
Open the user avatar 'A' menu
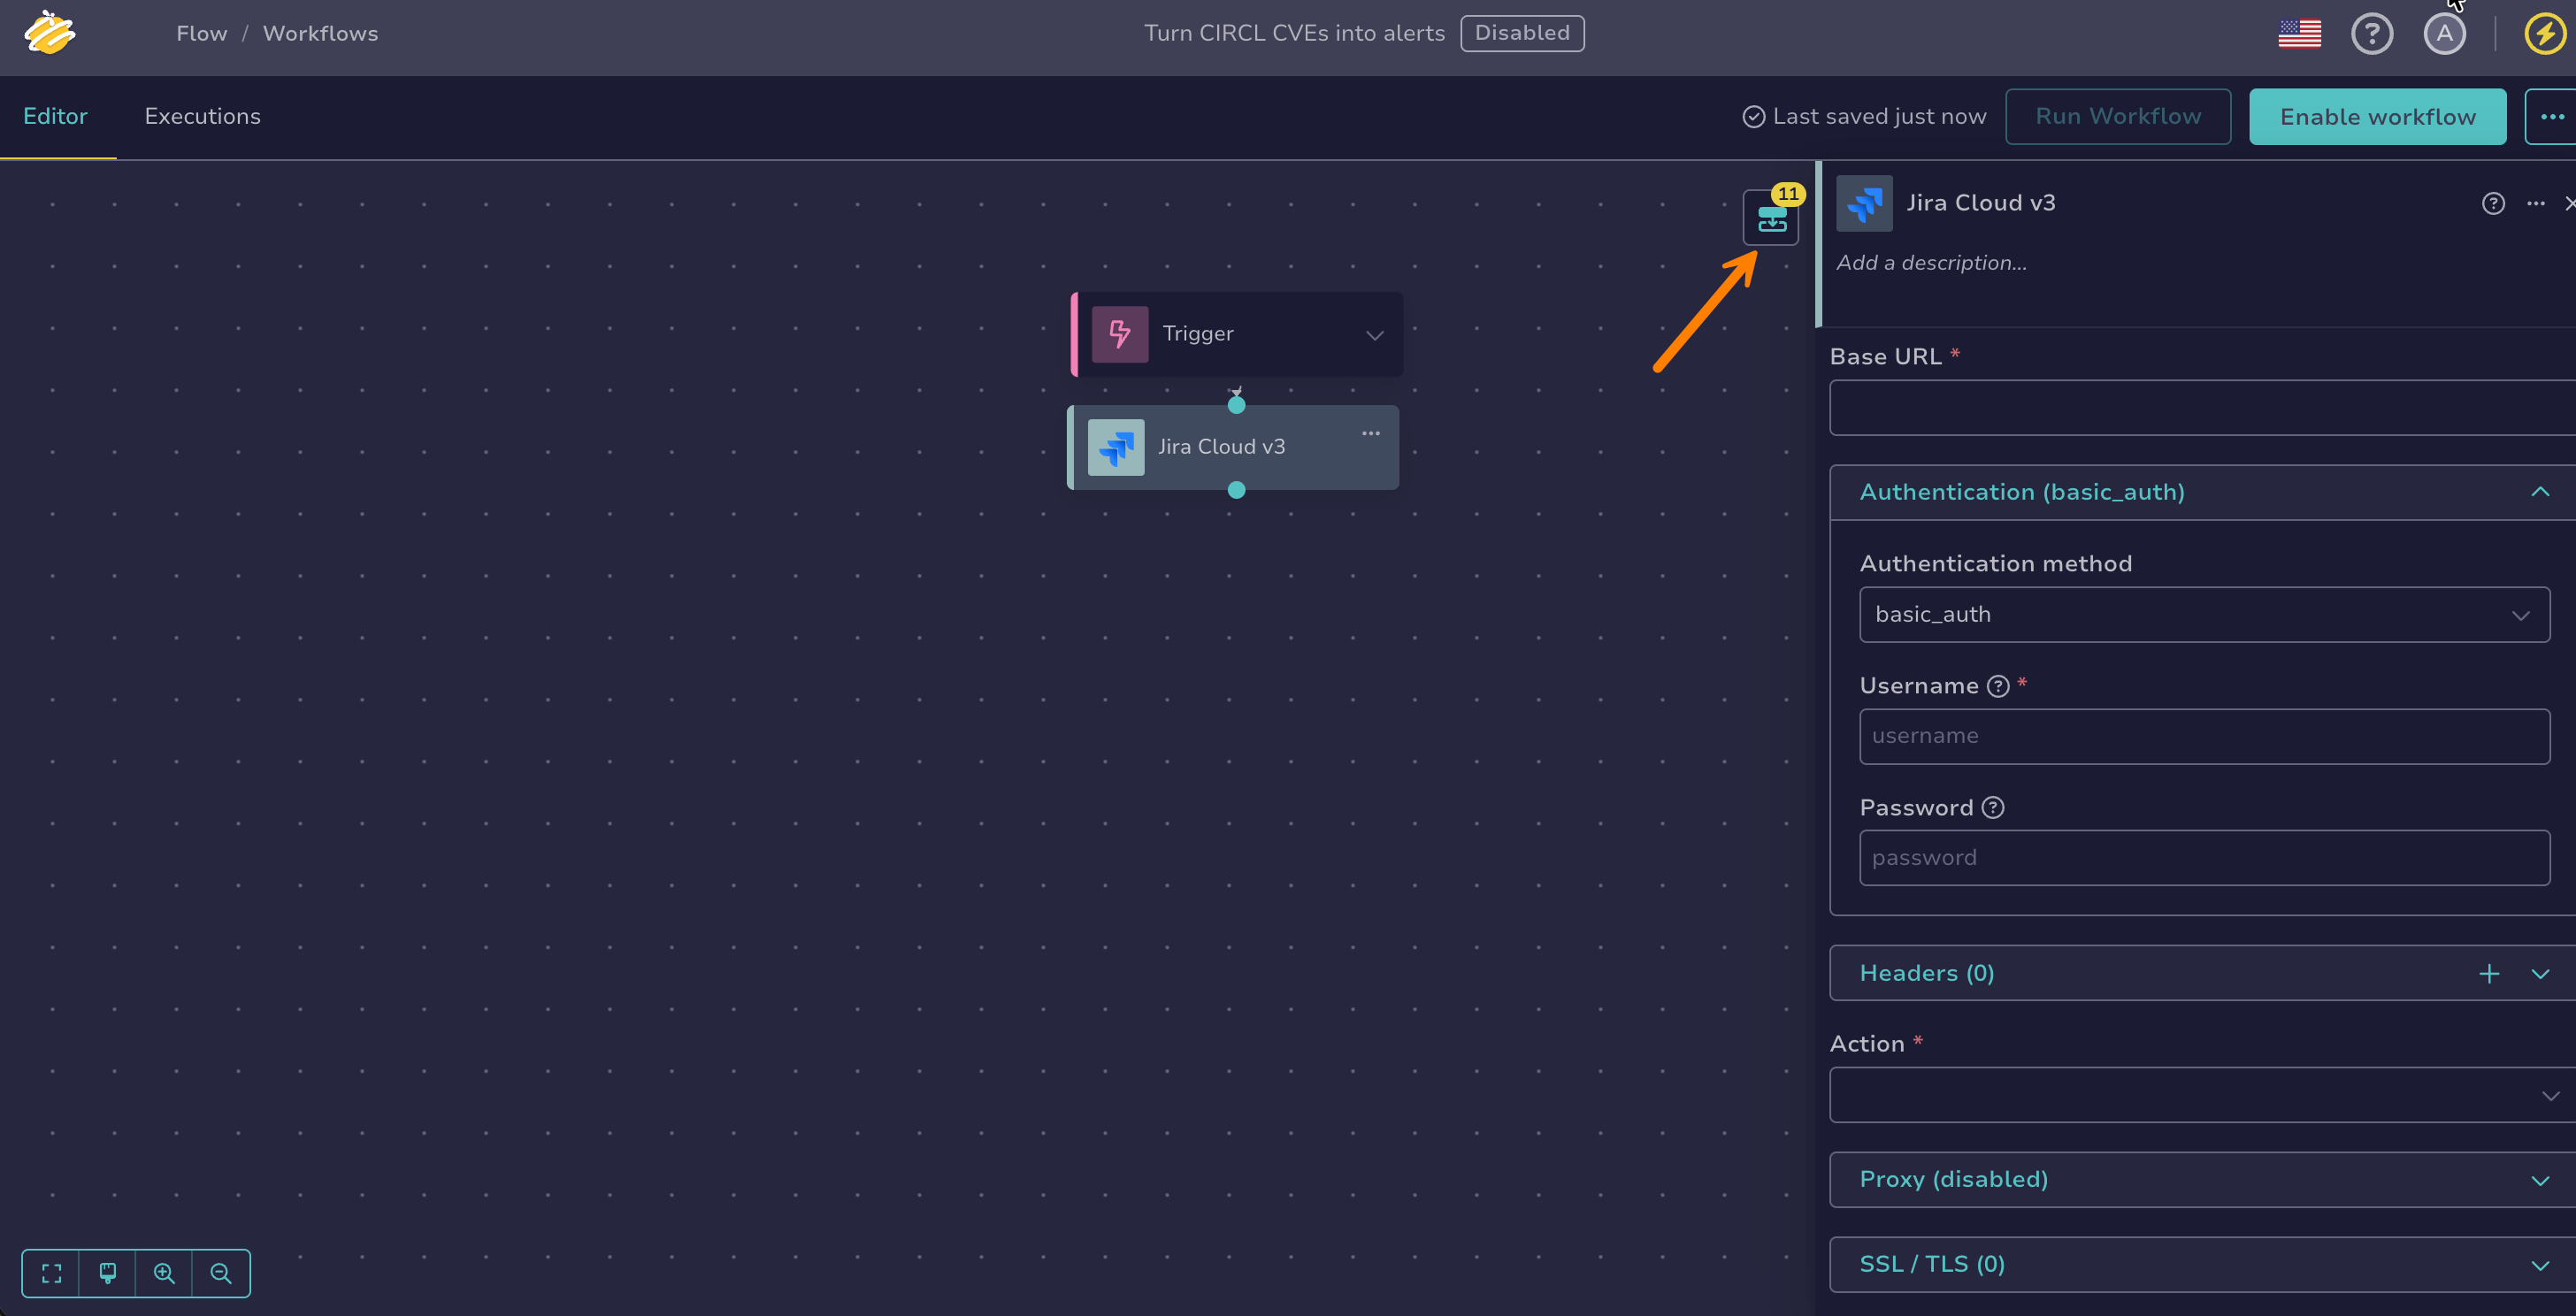point(2444,34)
